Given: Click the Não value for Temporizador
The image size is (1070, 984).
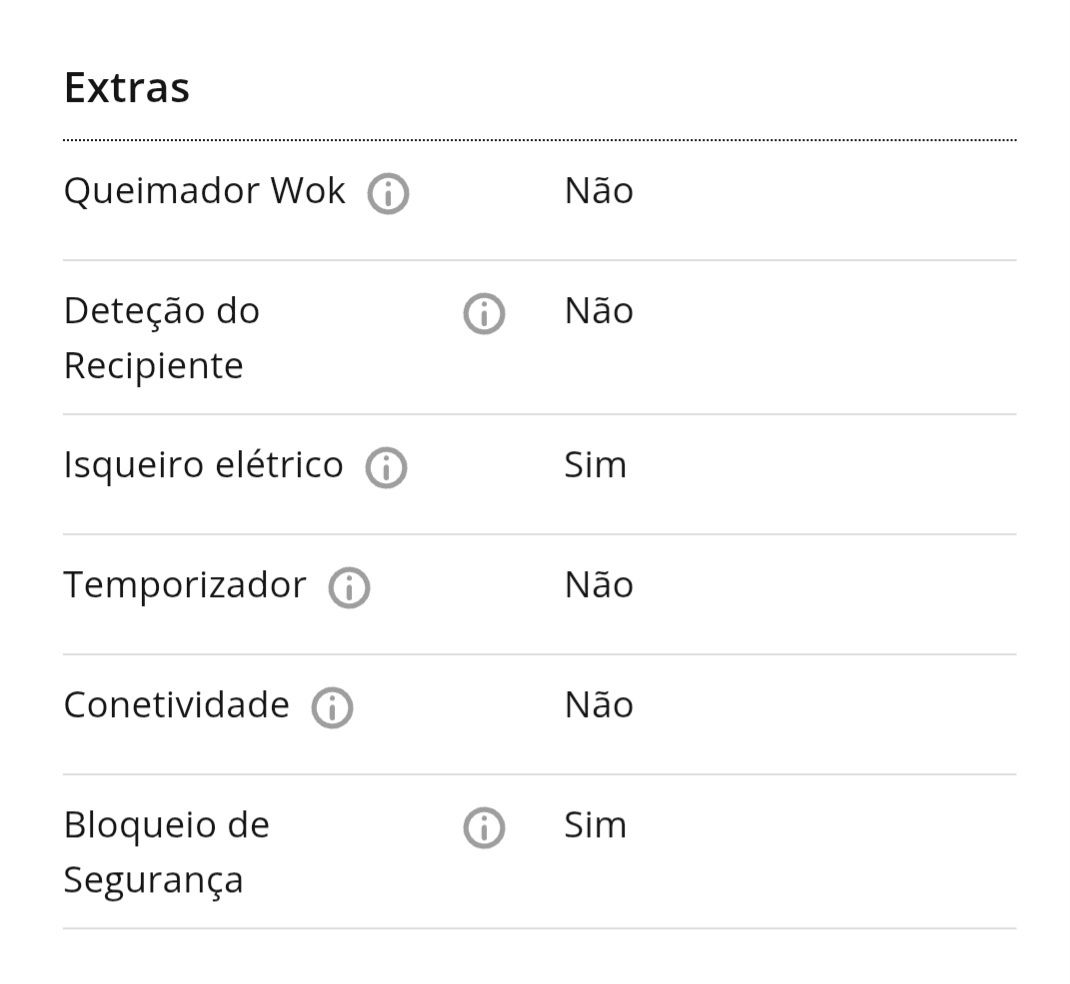Looking at the screenshot, I should (x=599, y=585).
